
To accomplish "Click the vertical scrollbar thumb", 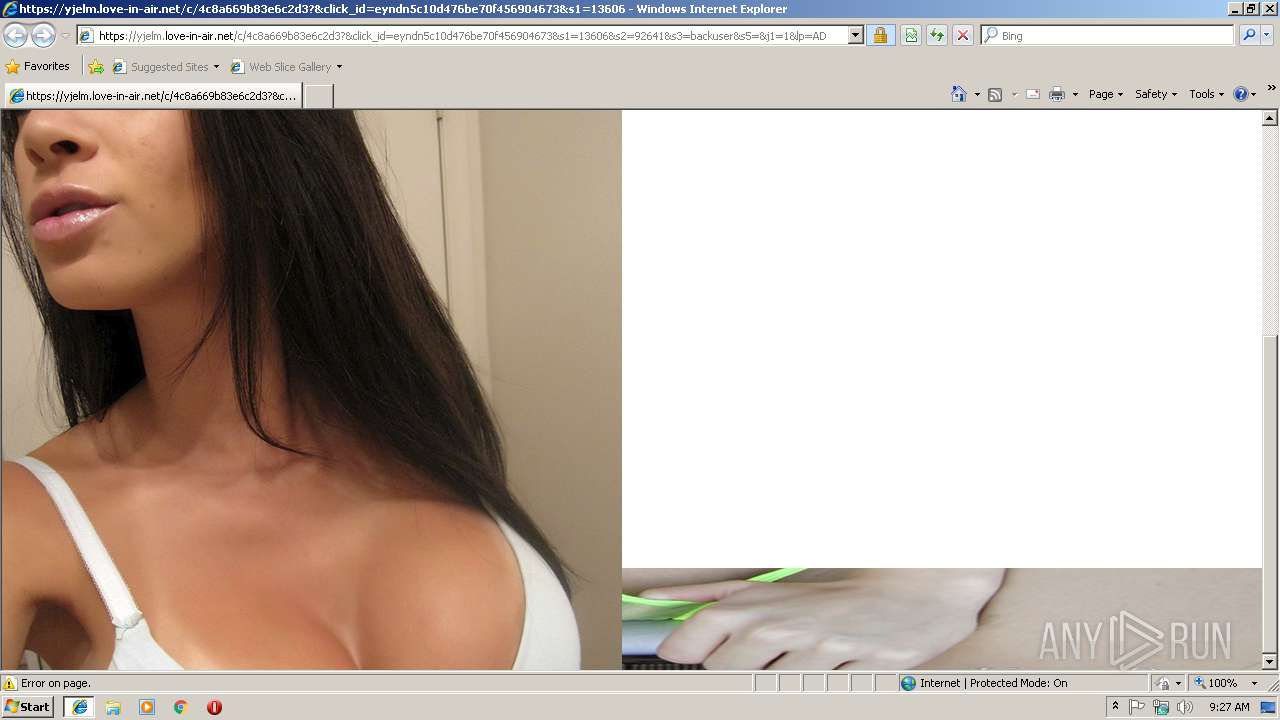I will [x=1270, y=493].
